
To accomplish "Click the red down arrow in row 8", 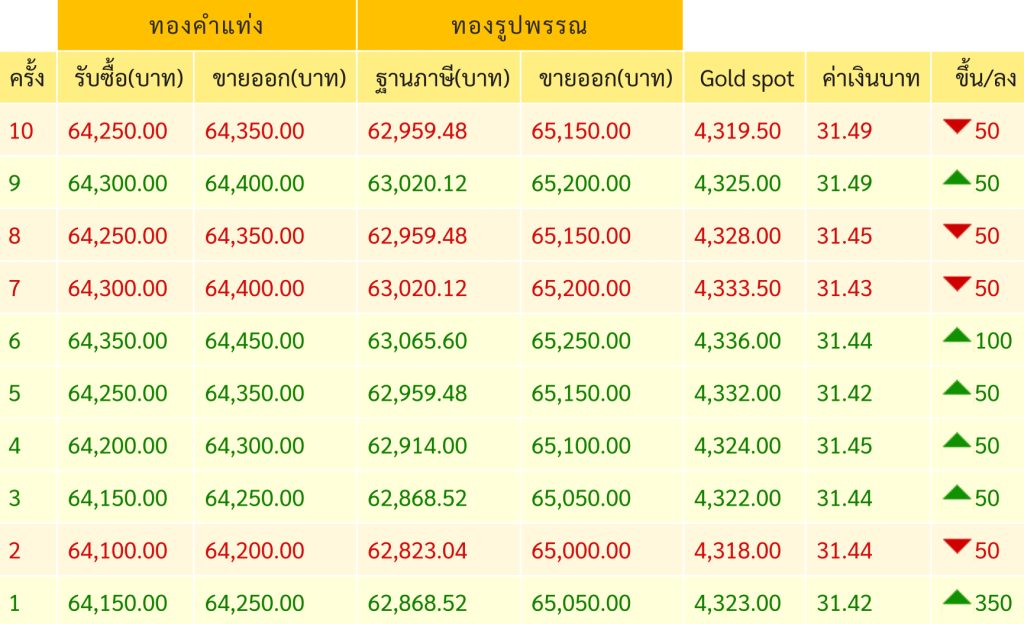I will pyautogui.click(x=957, y=232).
